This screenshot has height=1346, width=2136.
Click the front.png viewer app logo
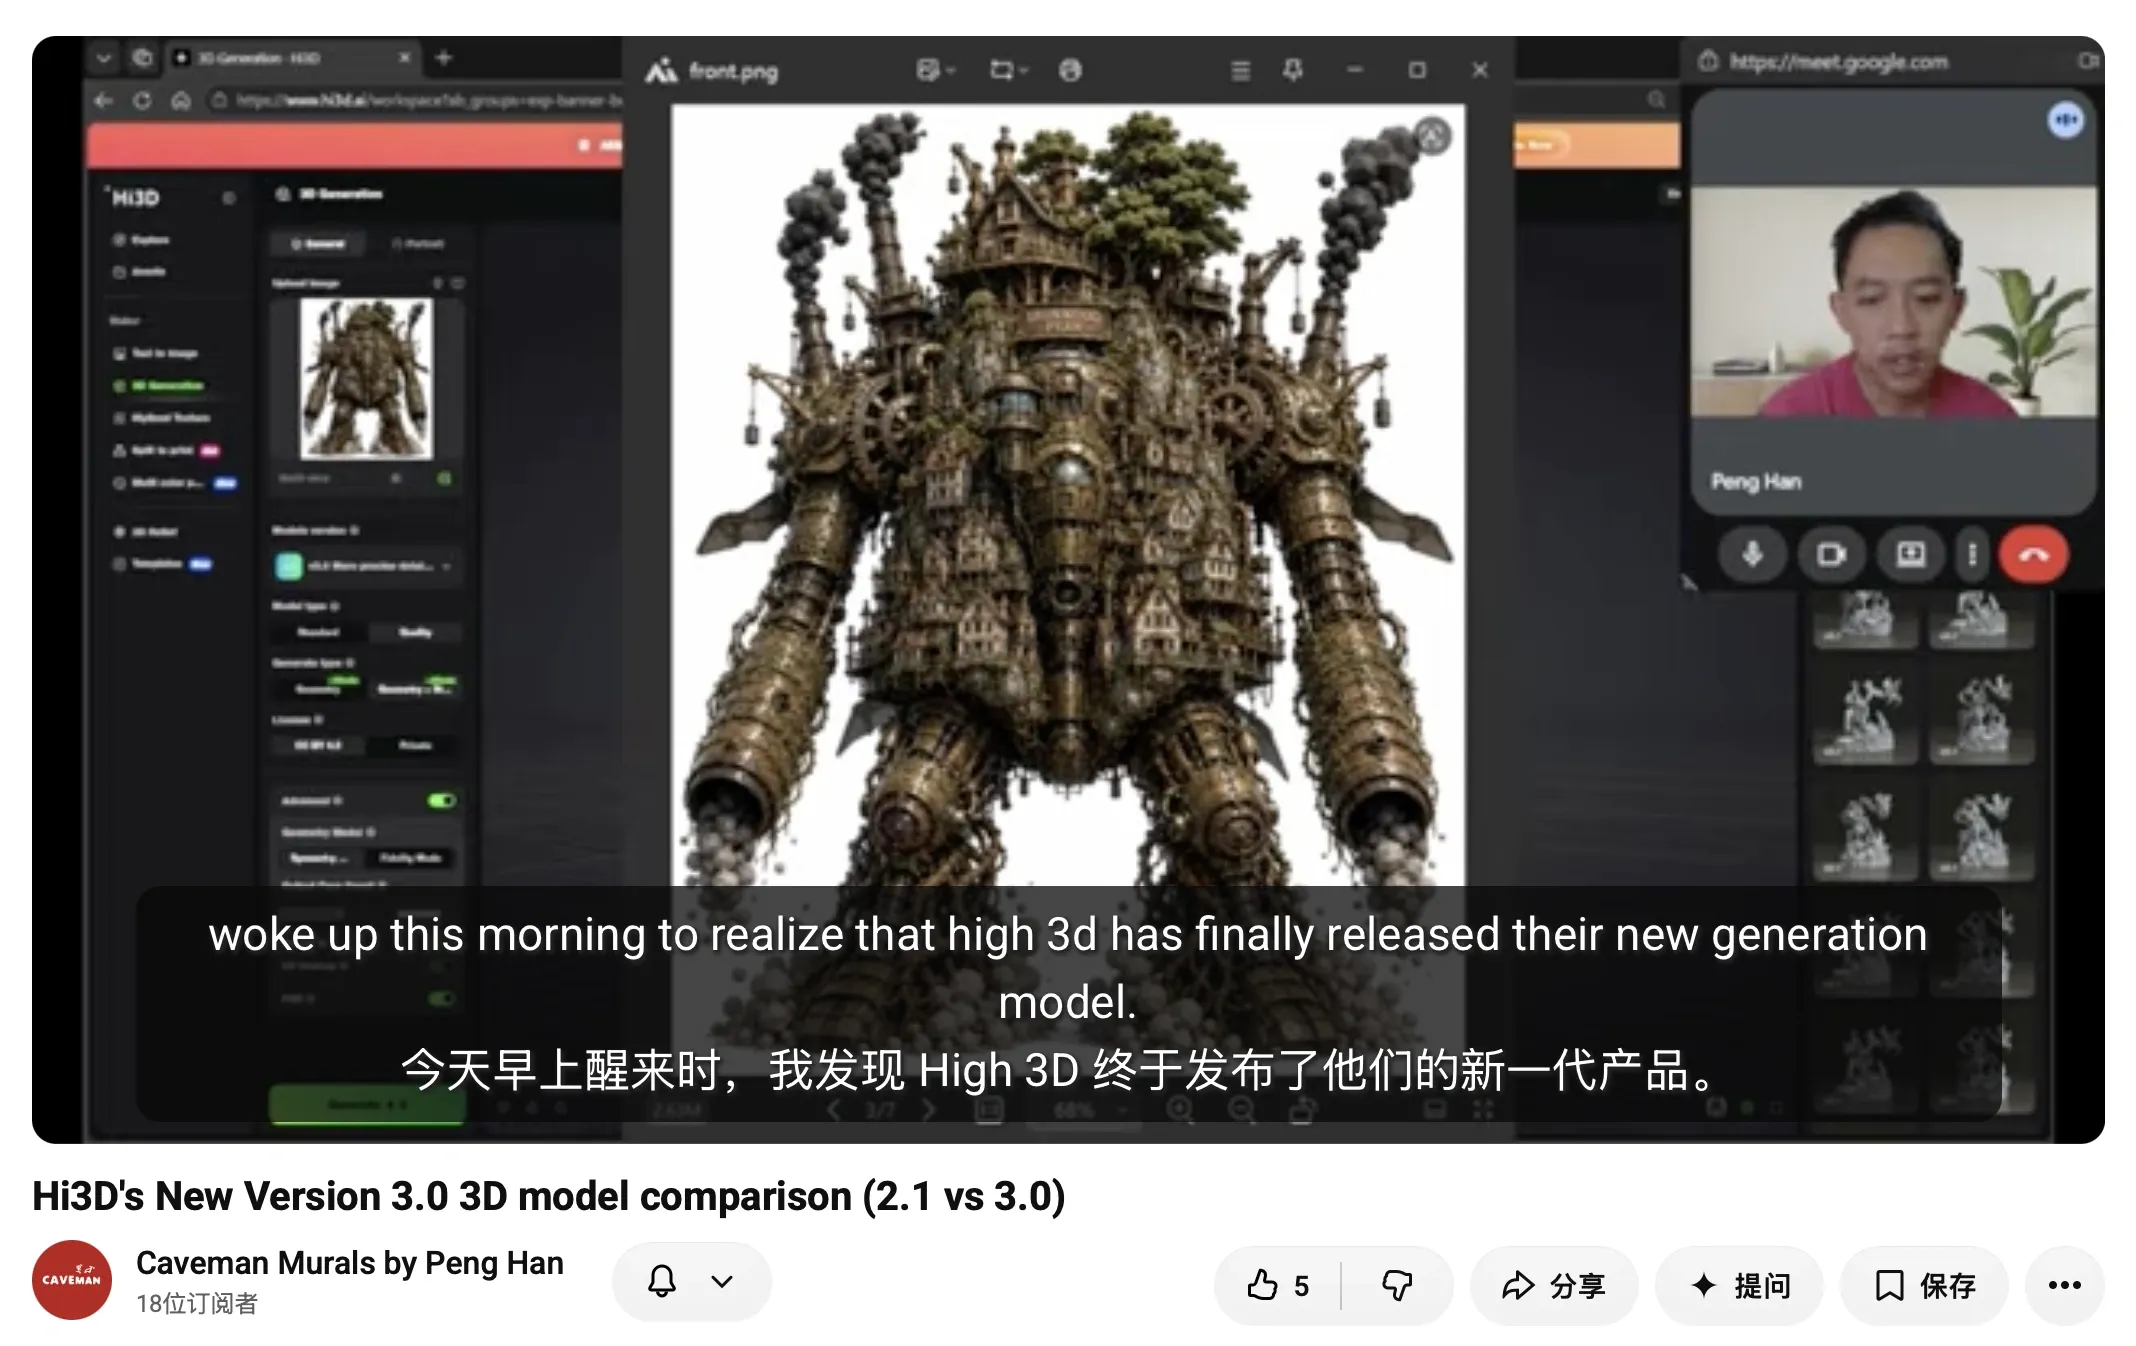pyautogui.click(x=661, y=71)
